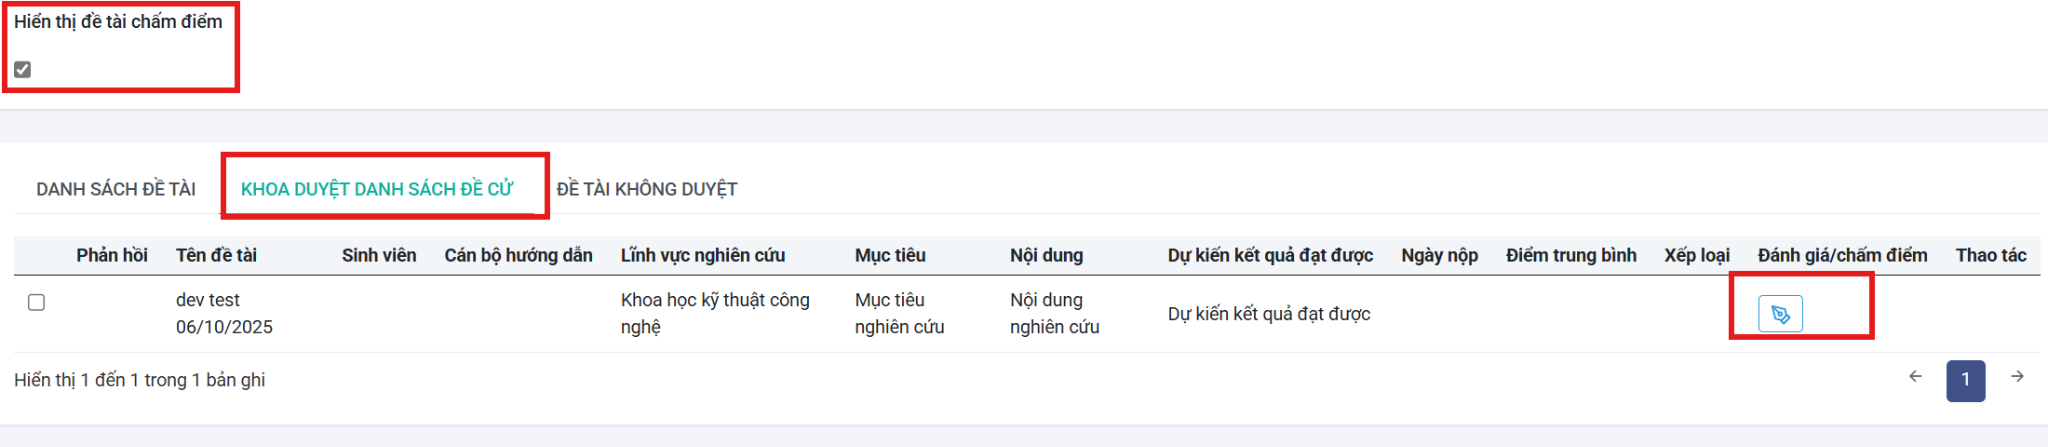Click the Hiển thị đề tài chấm điểm label
The width and height of the screenshot is (2048, 447).
118,21
